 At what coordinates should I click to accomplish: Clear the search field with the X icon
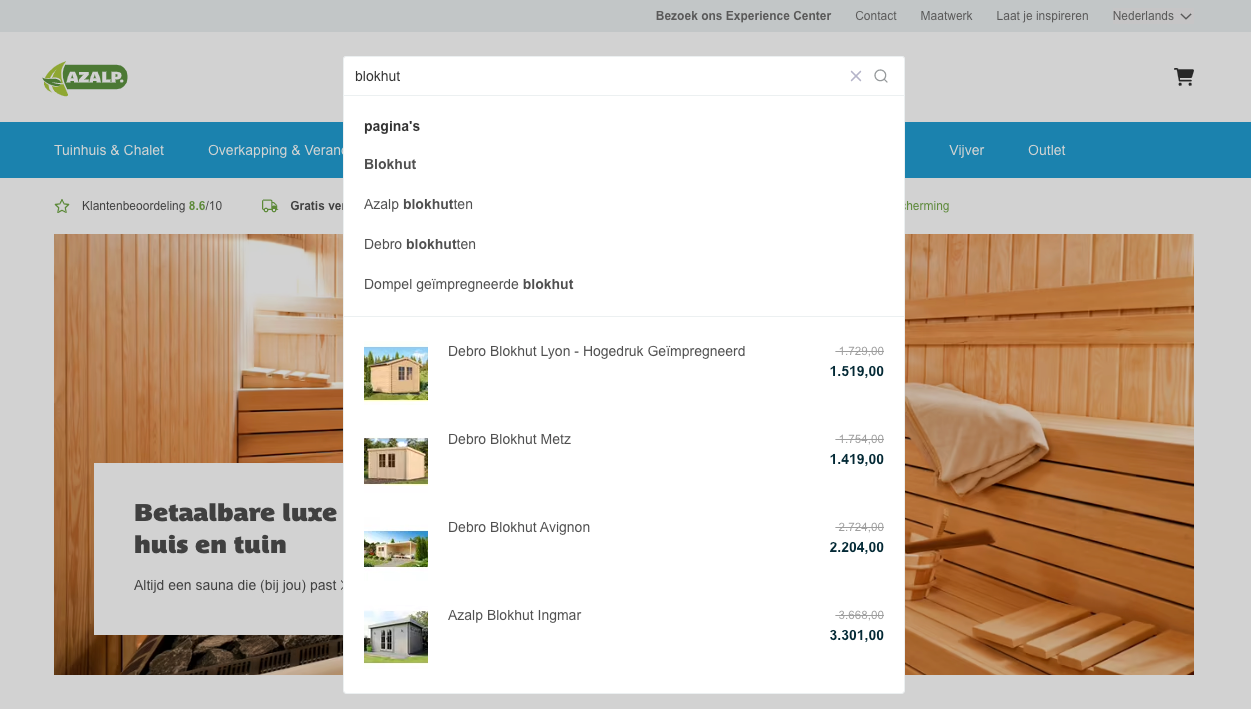pos(856,76)
